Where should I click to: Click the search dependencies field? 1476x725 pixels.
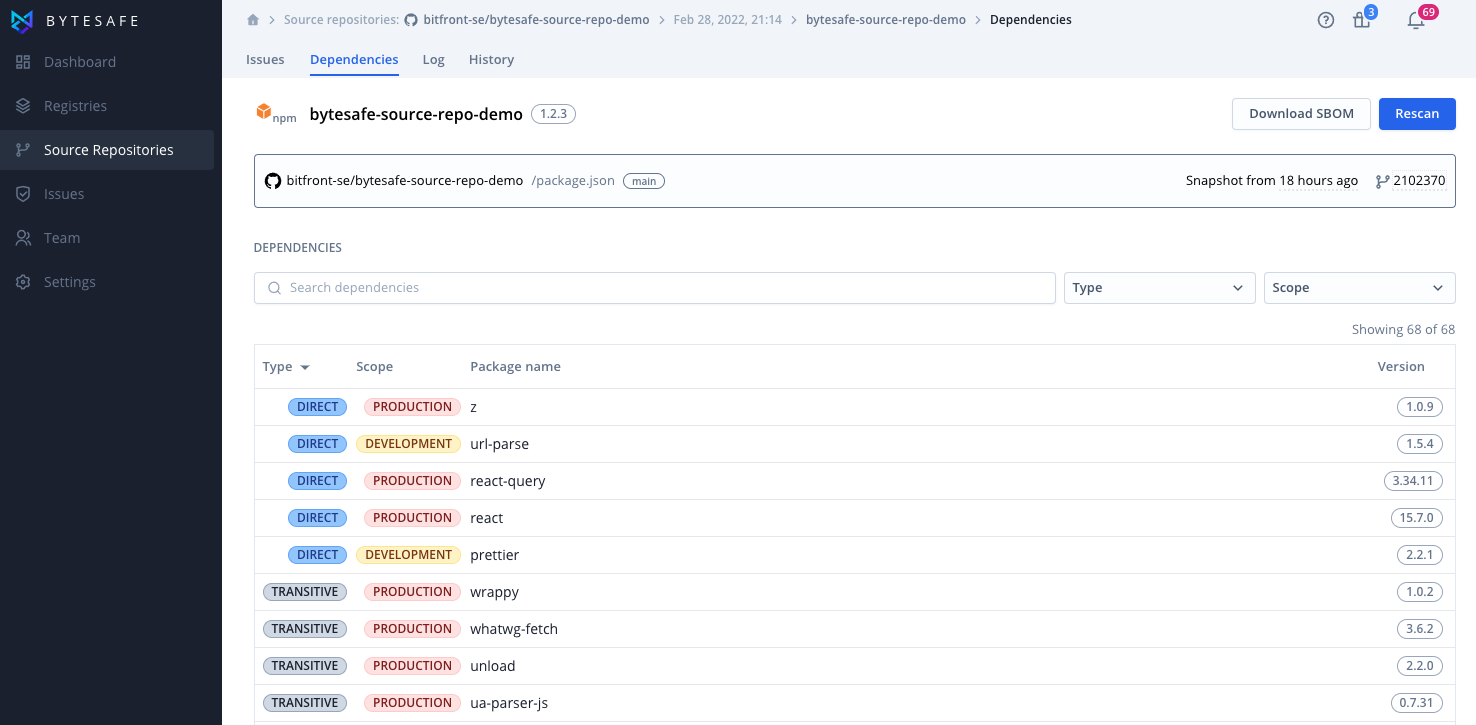[x=655, y=287]
